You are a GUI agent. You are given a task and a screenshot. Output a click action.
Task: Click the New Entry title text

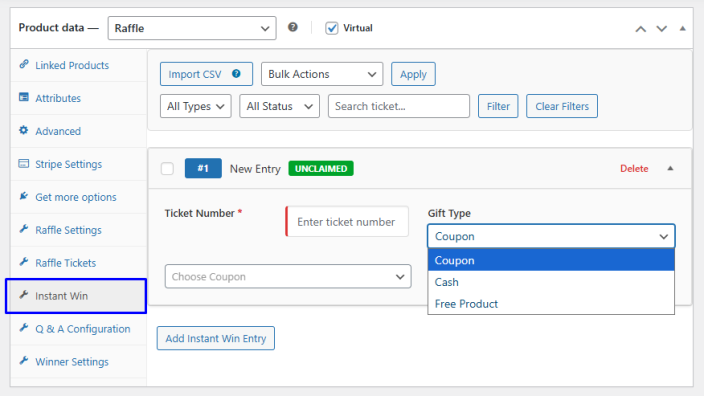tap(255, 169)
